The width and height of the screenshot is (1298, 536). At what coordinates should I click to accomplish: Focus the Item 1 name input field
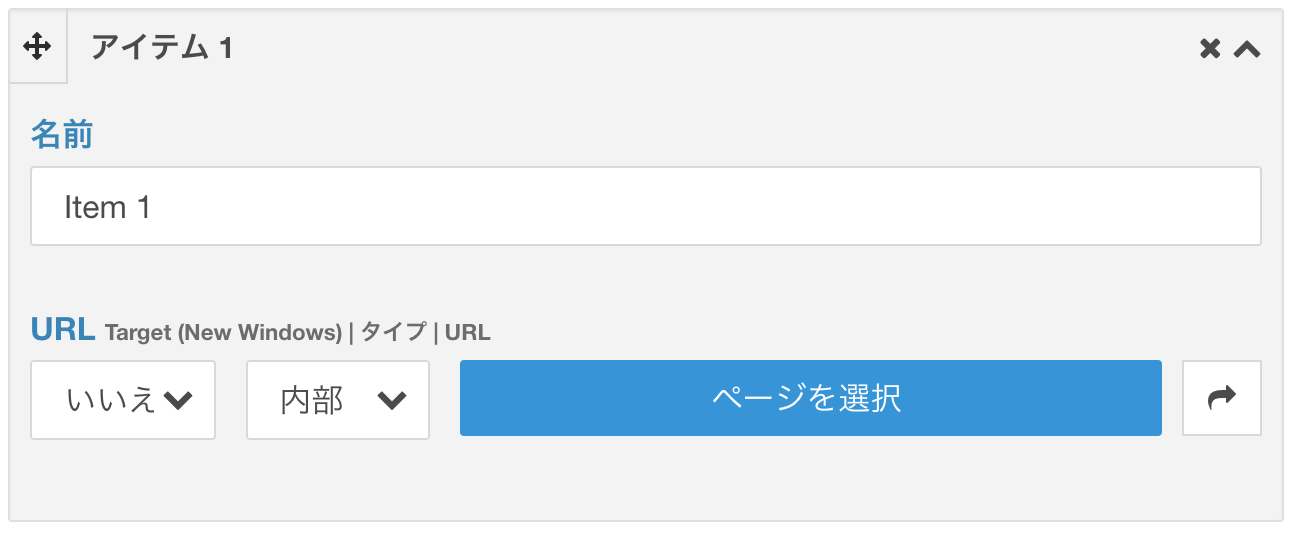click(x=646, y=206)
